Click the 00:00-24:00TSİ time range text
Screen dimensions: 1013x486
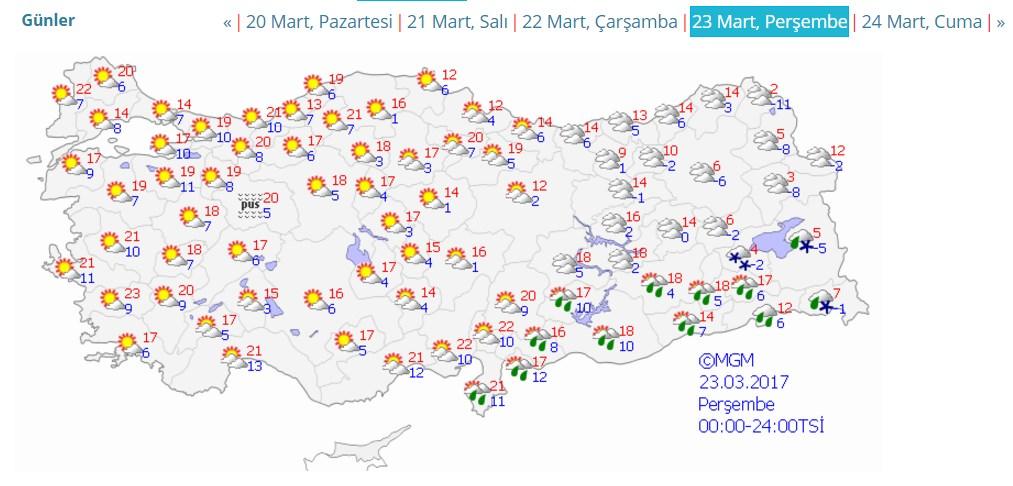(761, 426)
